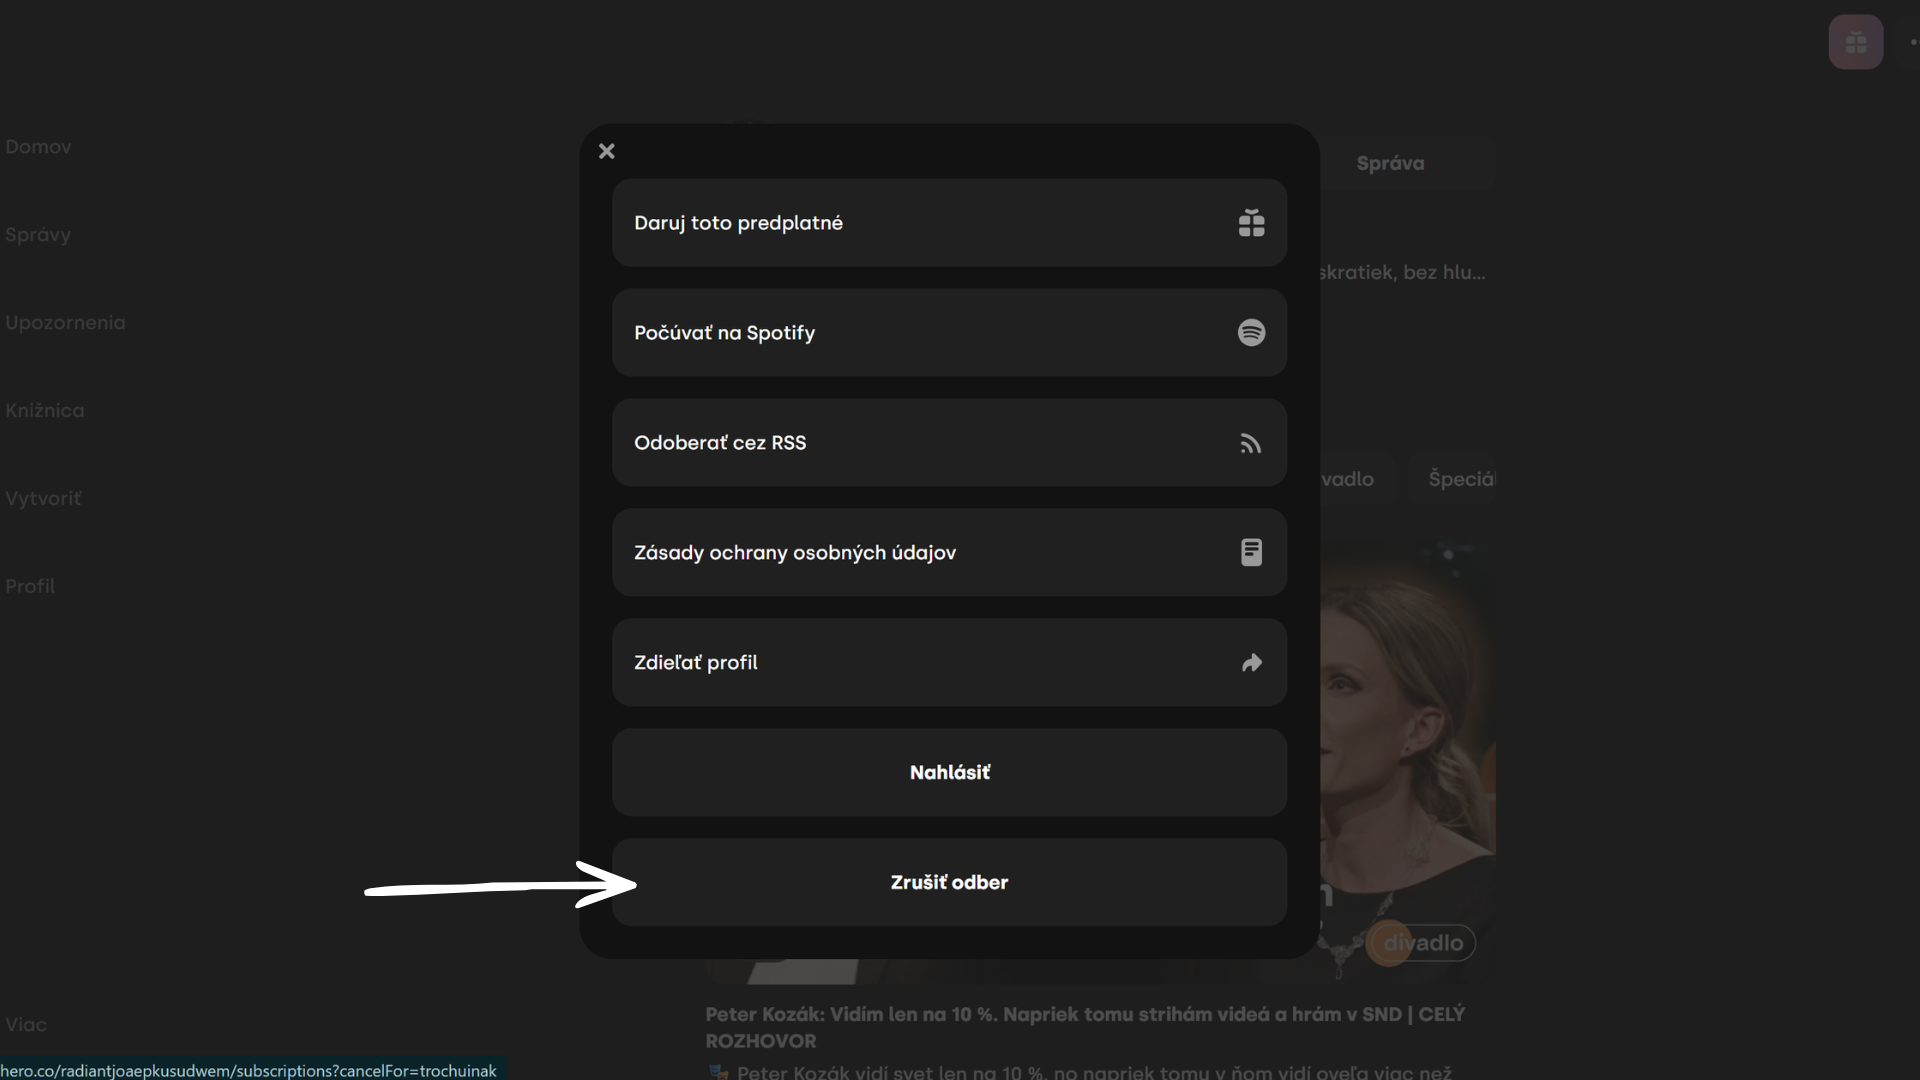Click the pink gift icon in the top corner
Viewport: 1920px width, 1080px height.
[1856, 43]
